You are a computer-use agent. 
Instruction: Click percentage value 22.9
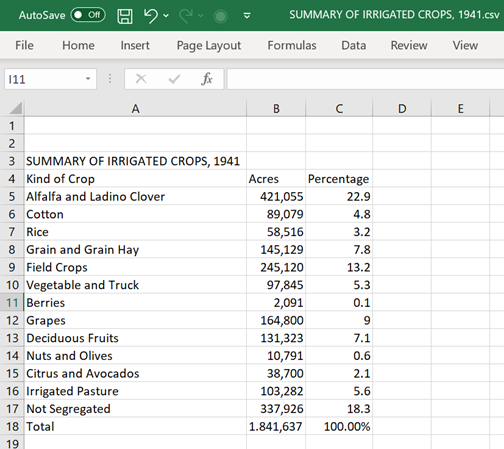pyautogui.click(x=339, y=197)
